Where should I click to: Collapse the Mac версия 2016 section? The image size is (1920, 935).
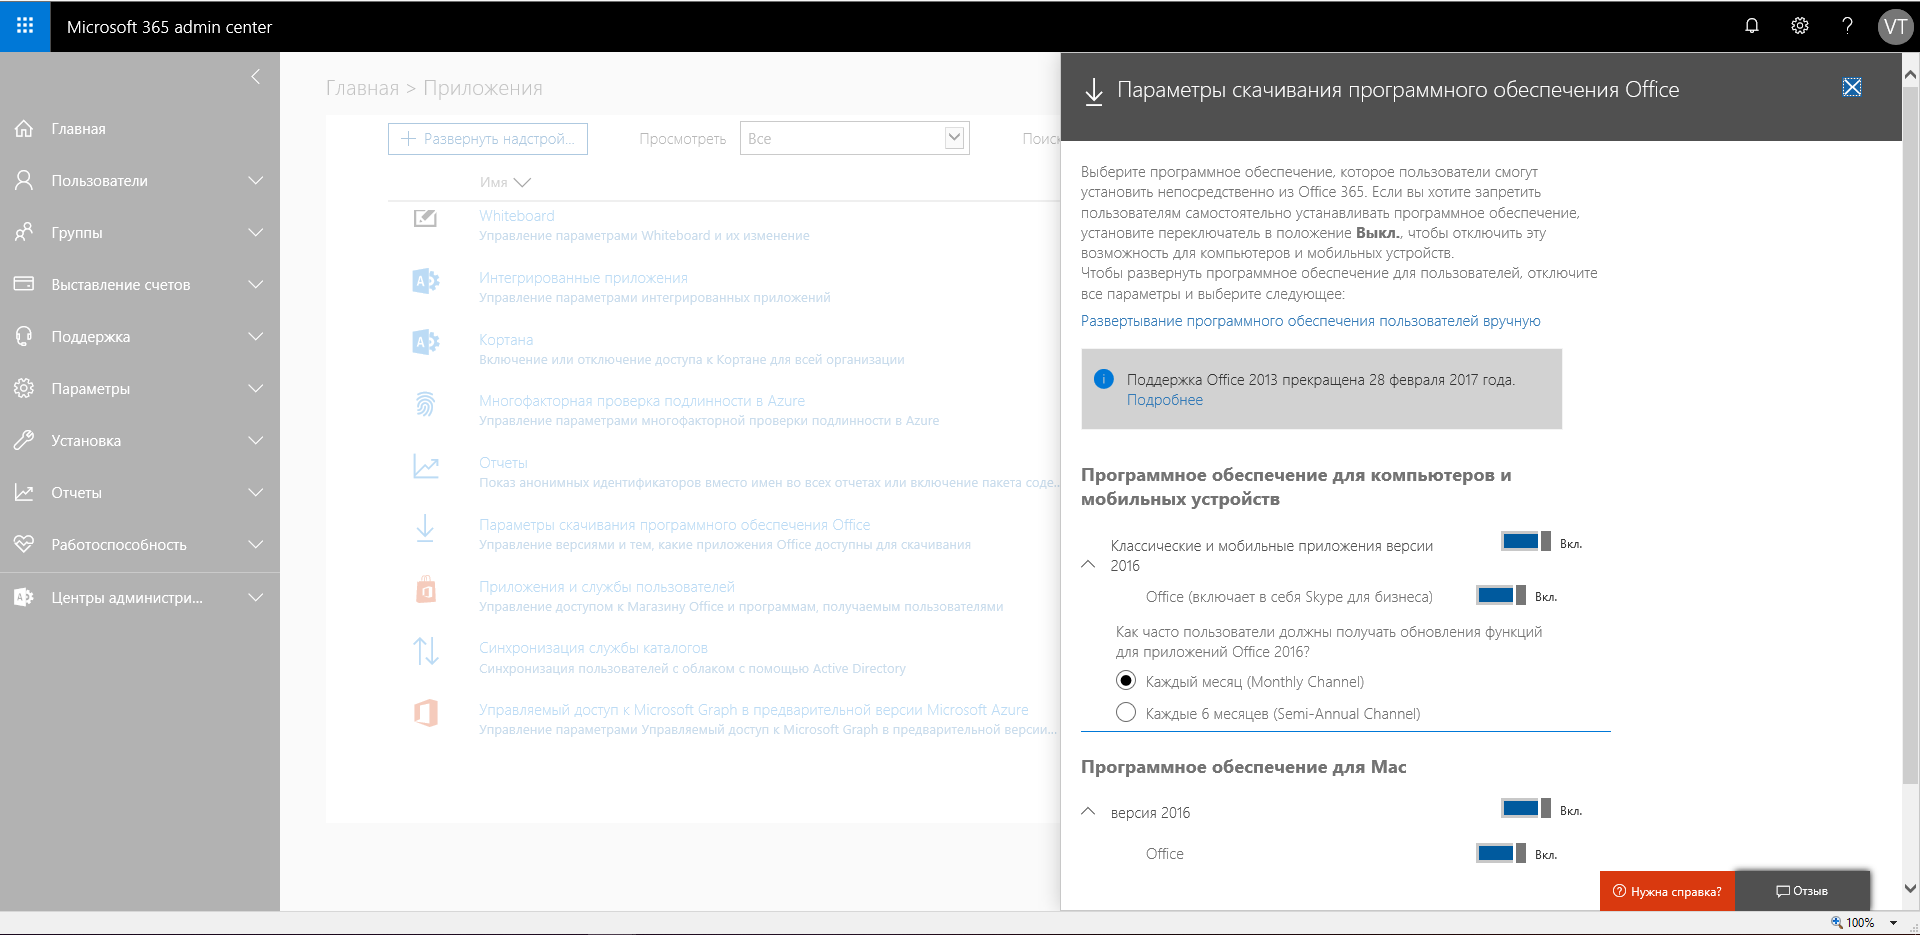[1089, 811]
